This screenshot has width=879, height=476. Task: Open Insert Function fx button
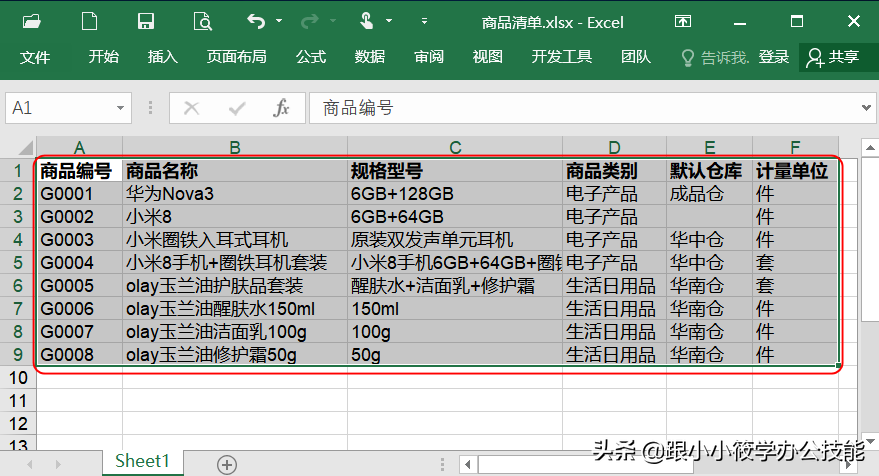[x=281, y=108]
